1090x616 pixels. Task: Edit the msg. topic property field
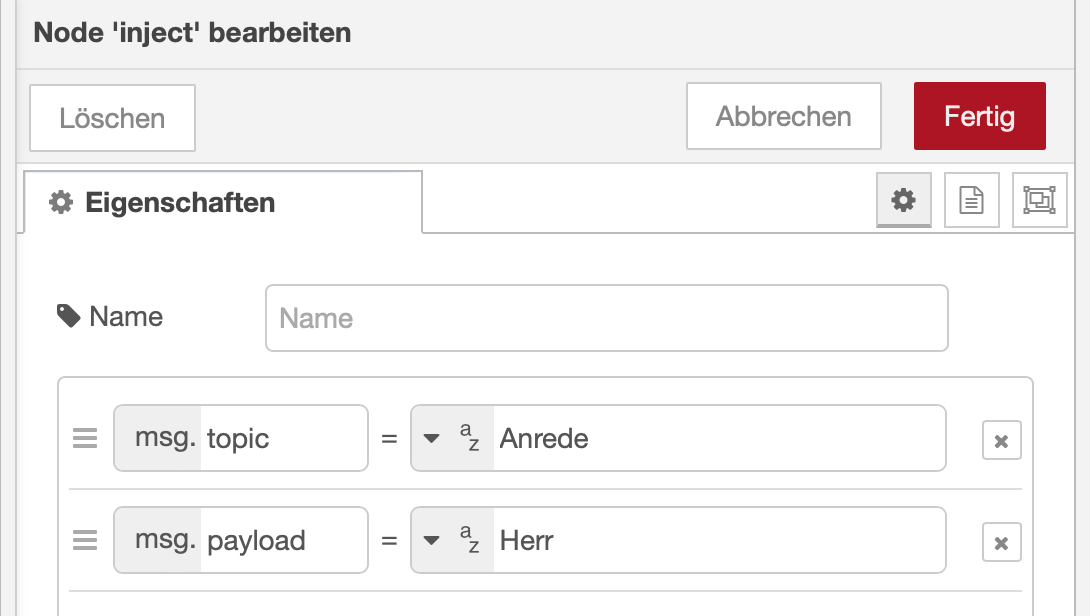point(283,438)
